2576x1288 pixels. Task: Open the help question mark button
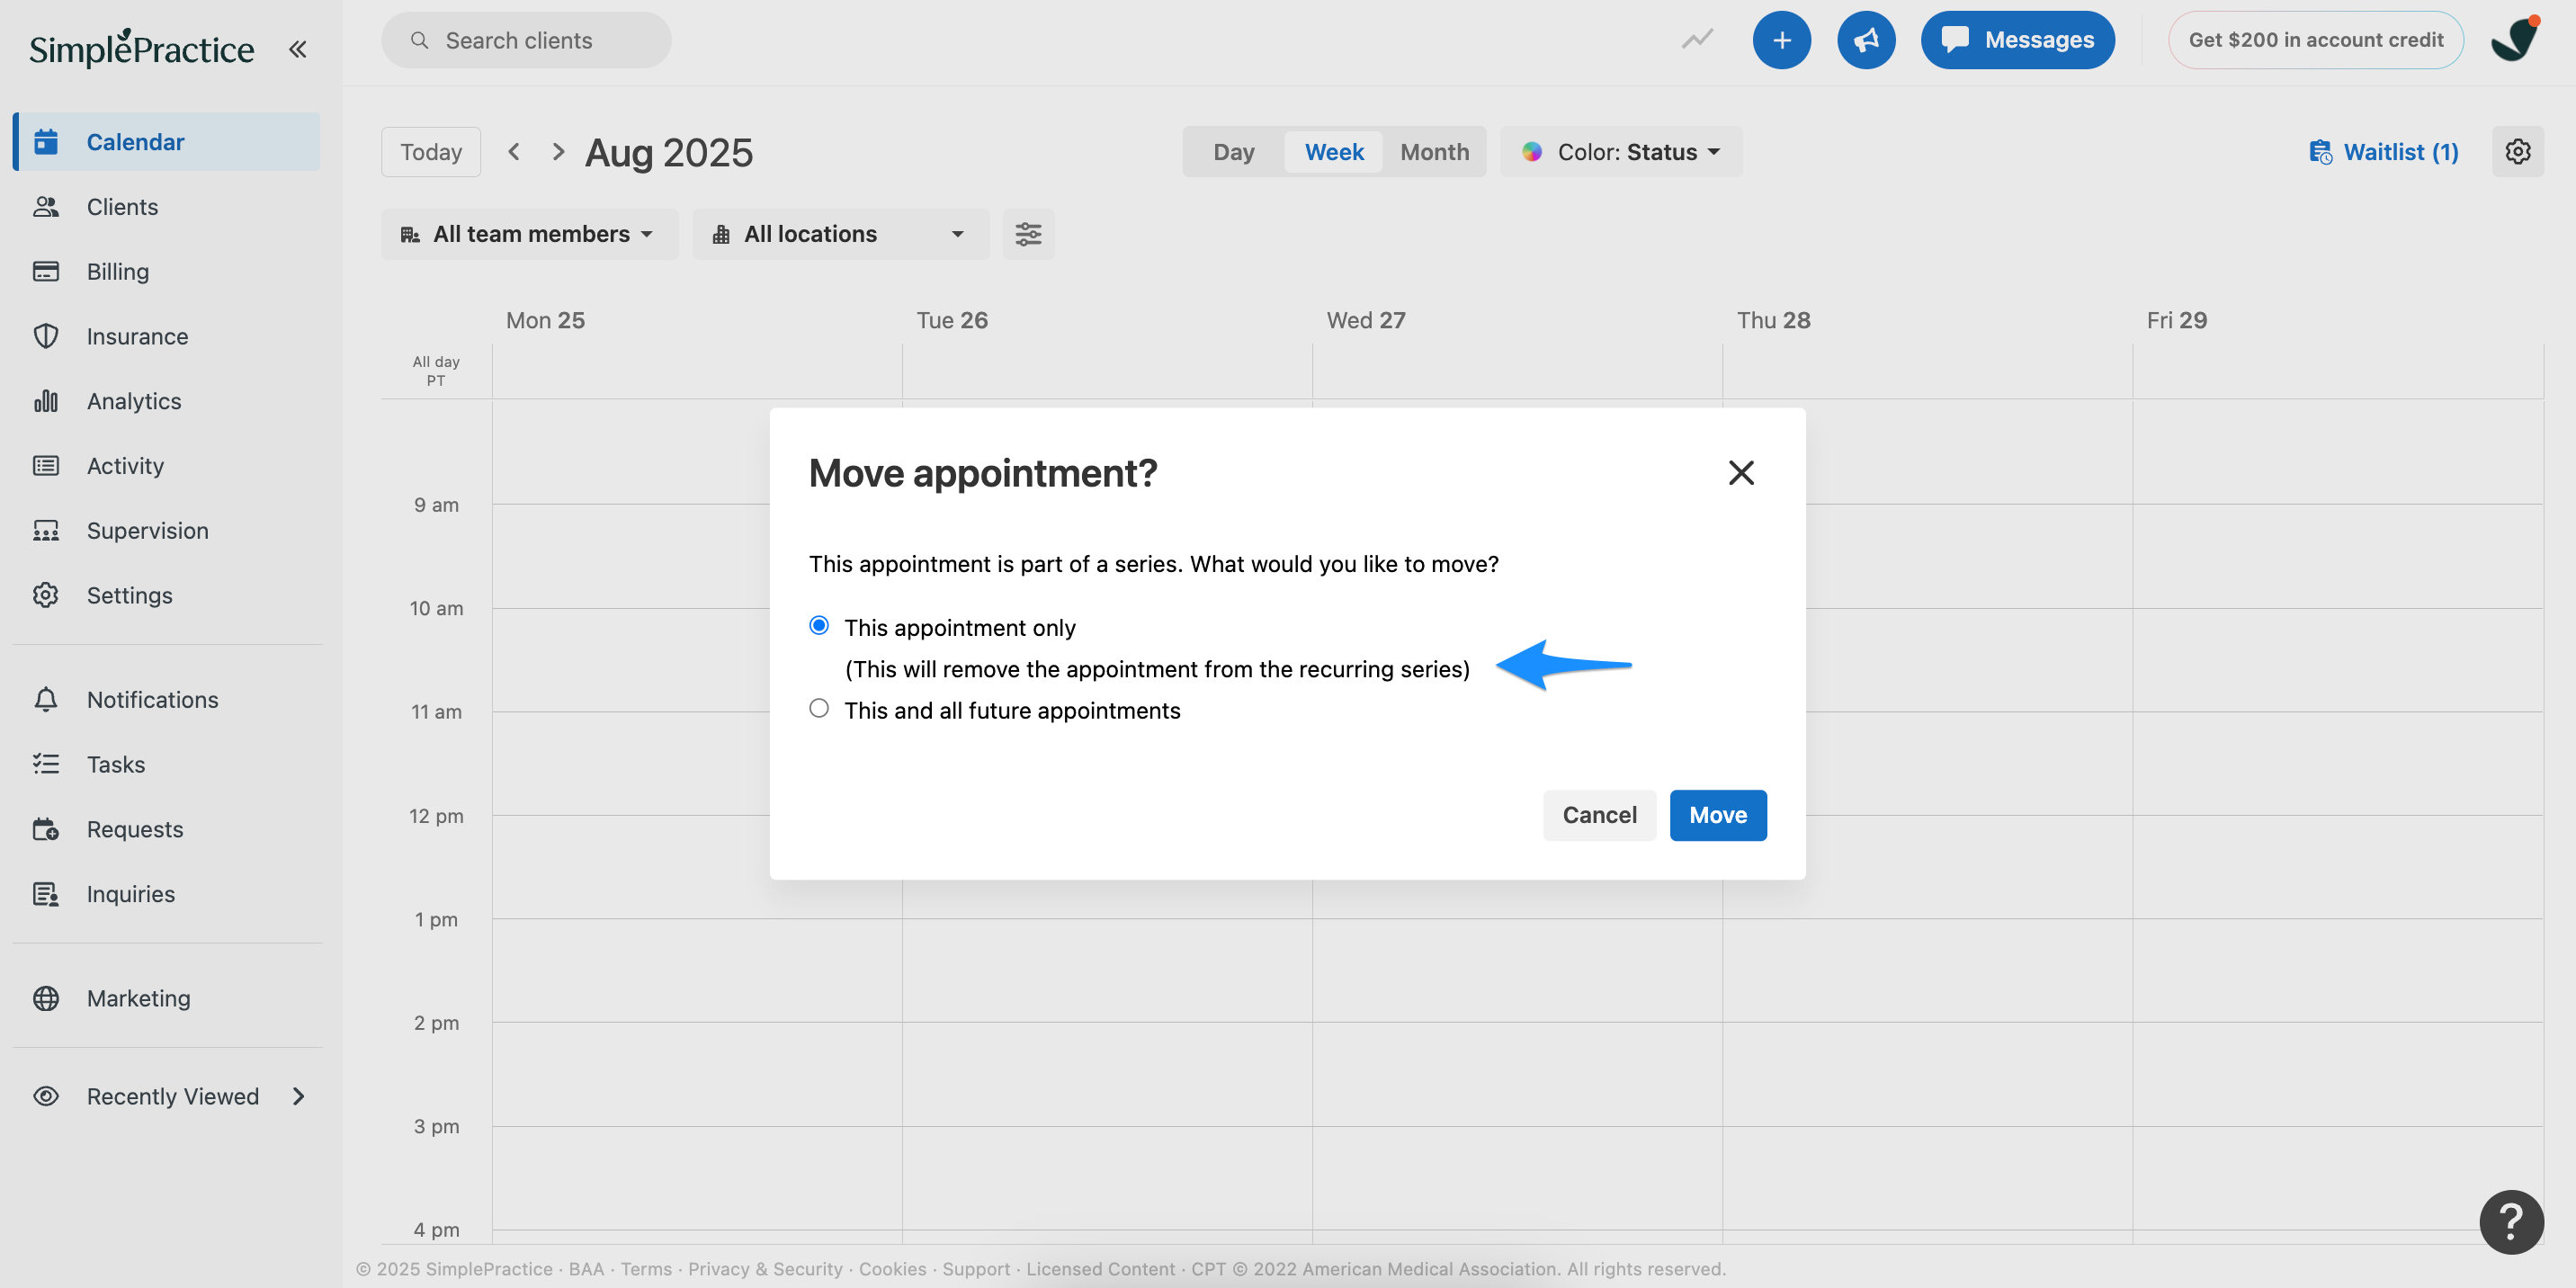[2510, 1221]
